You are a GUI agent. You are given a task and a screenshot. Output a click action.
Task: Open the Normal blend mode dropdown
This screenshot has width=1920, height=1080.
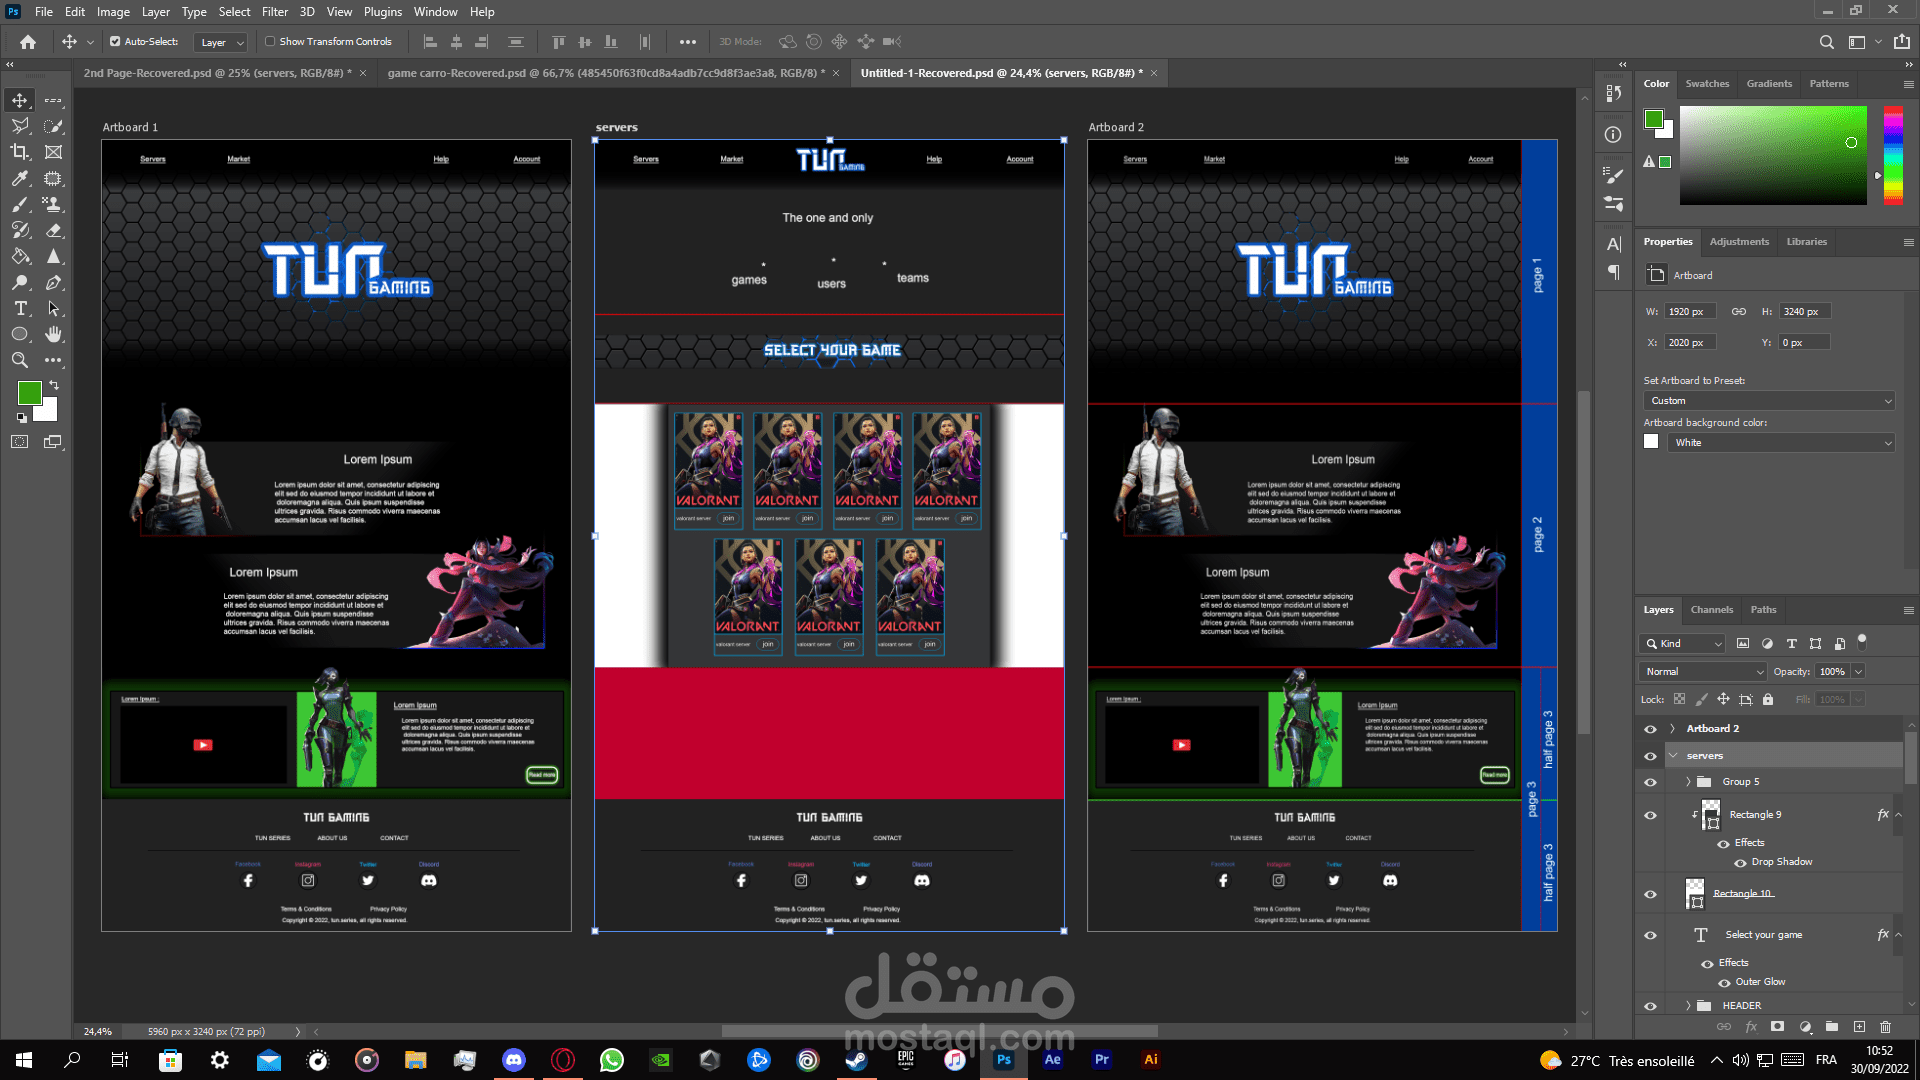tap(1702, 671)
